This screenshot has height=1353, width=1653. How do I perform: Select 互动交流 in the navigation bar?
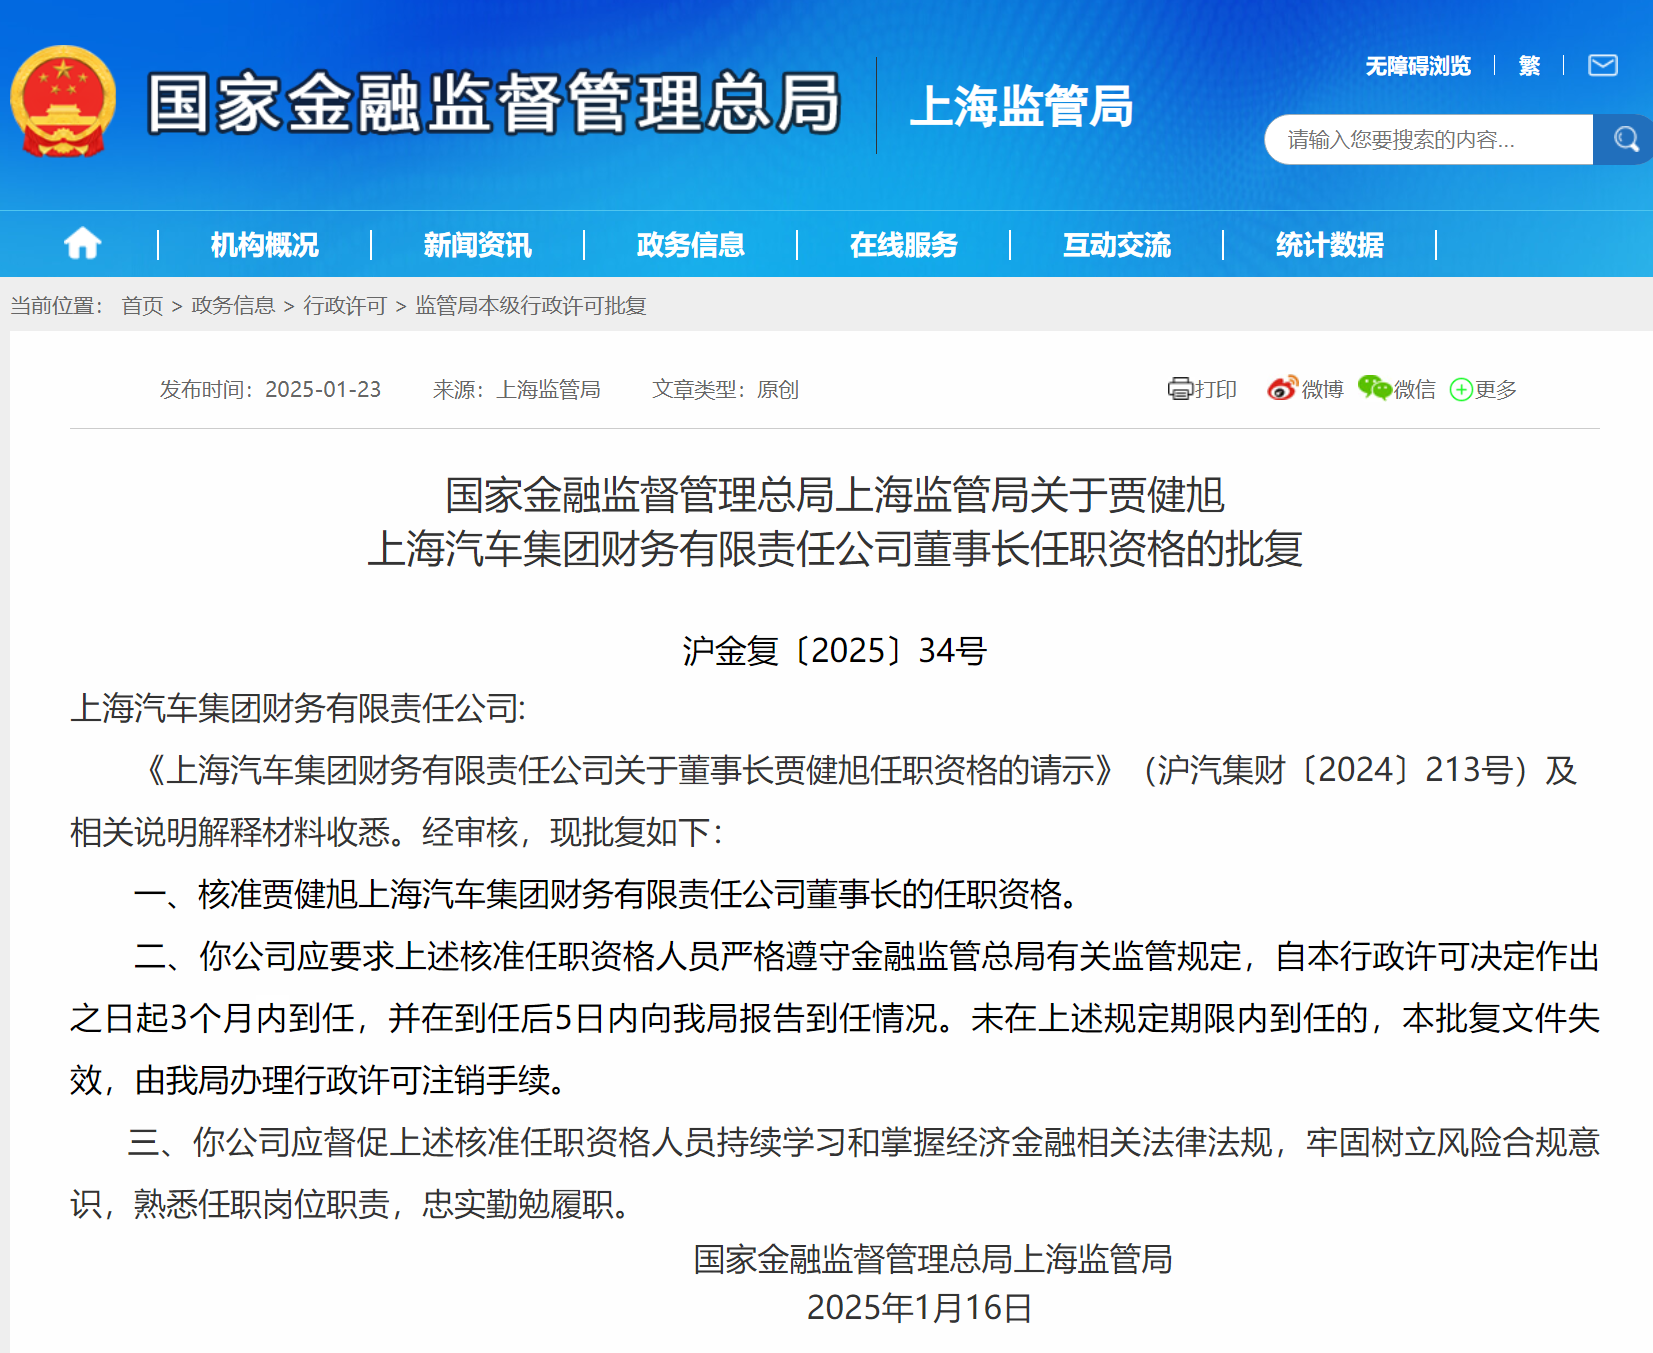[1116, 245]
